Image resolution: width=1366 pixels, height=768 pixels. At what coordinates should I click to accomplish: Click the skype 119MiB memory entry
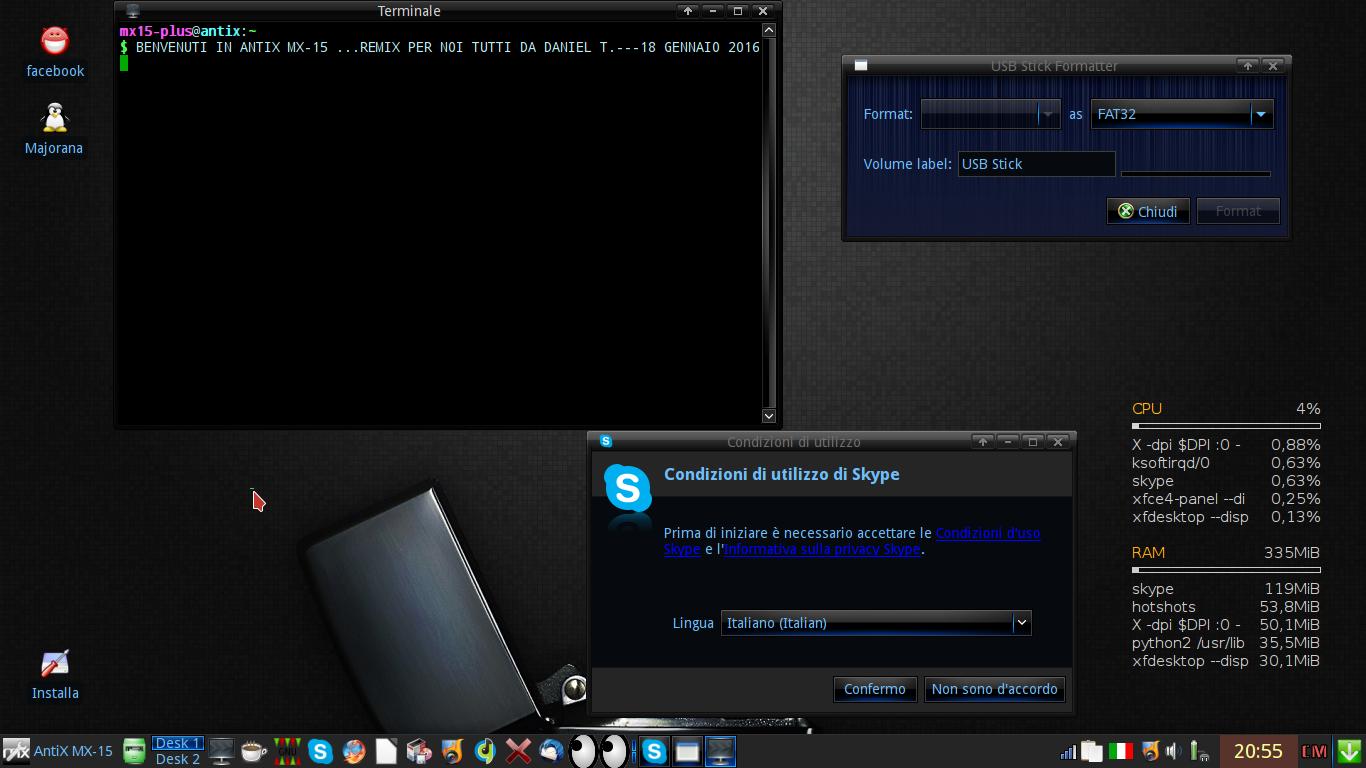click(1226, 589)
